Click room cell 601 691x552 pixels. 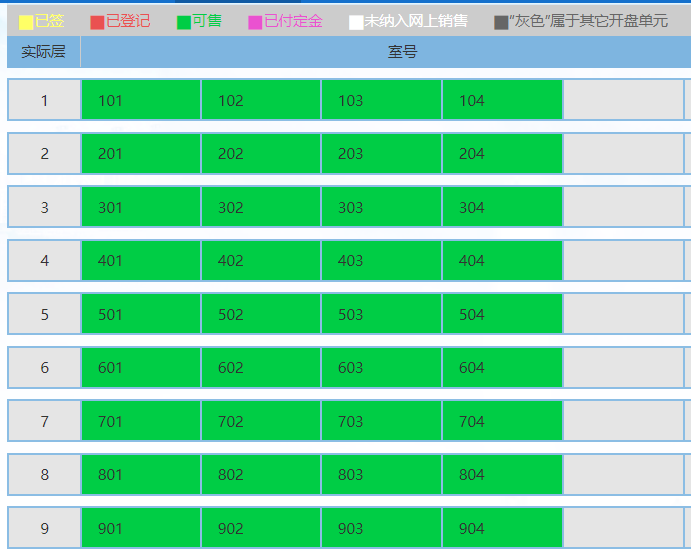coord(141,367)
